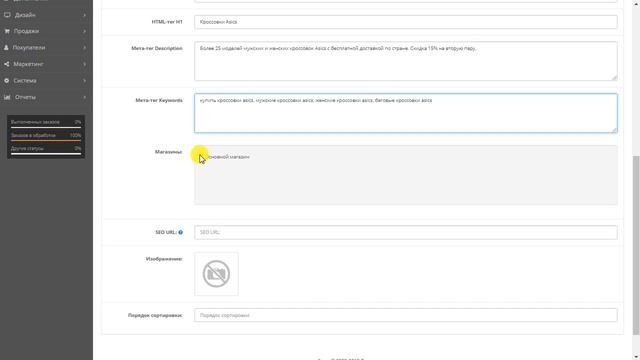640x360 pixels.
Task: Click the Заказов в обработке progress bar
Action: [x=46, y=140]
